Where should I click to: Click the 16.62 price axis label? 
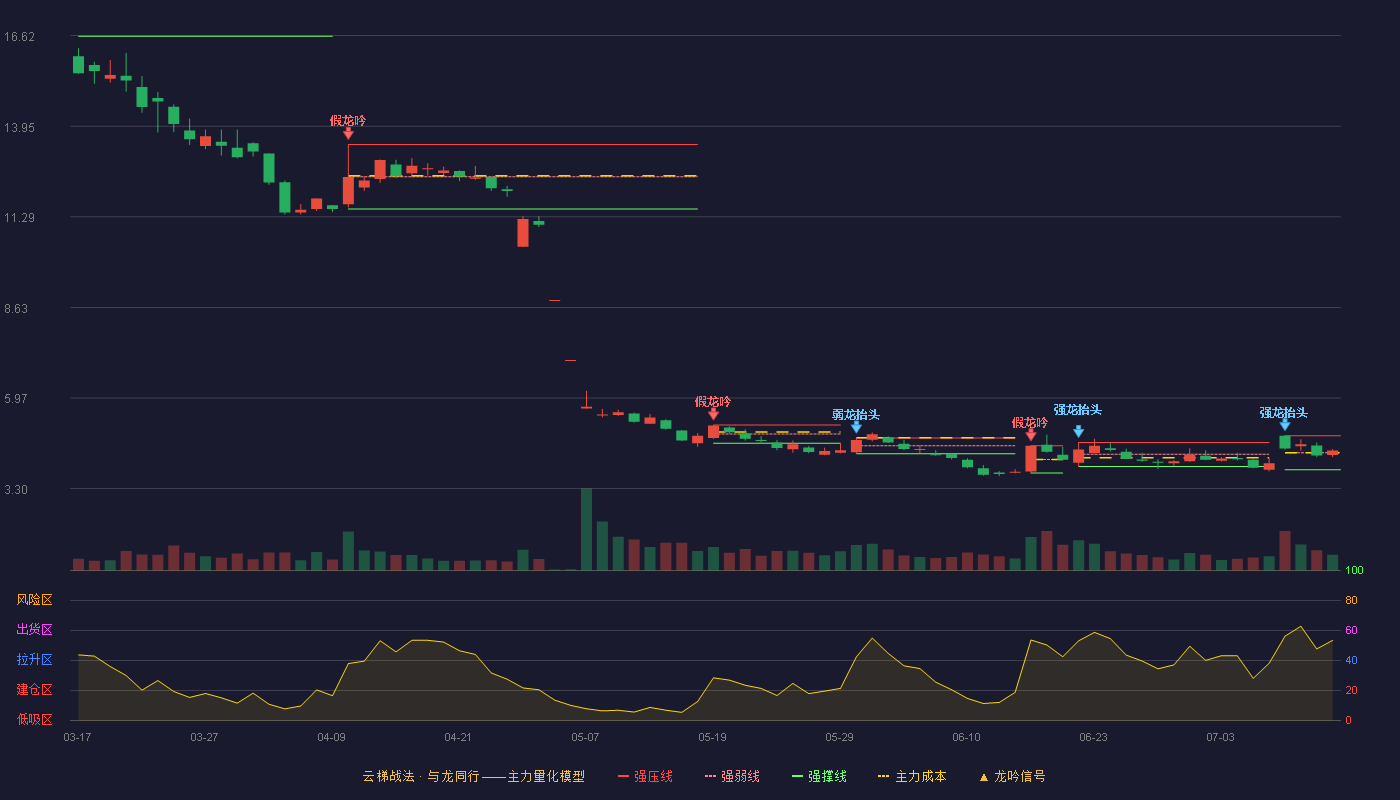tap(19, 37)
